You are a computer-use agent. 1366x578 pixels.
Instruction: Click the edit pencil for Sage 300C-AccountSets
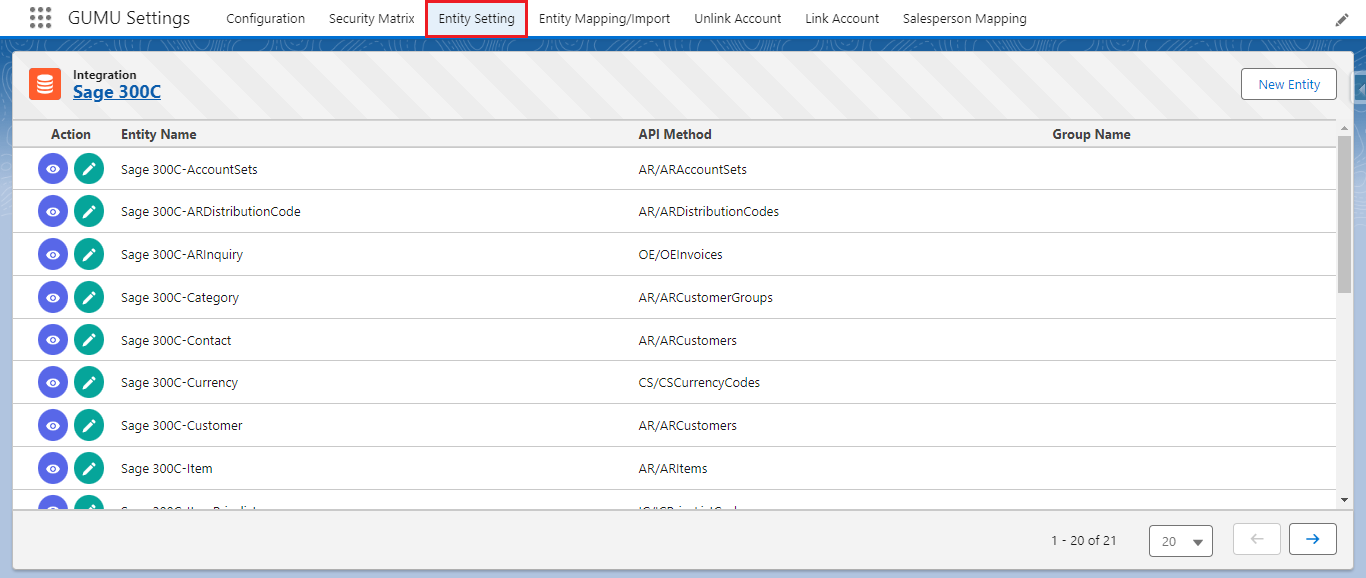click(x=89, y=169)
